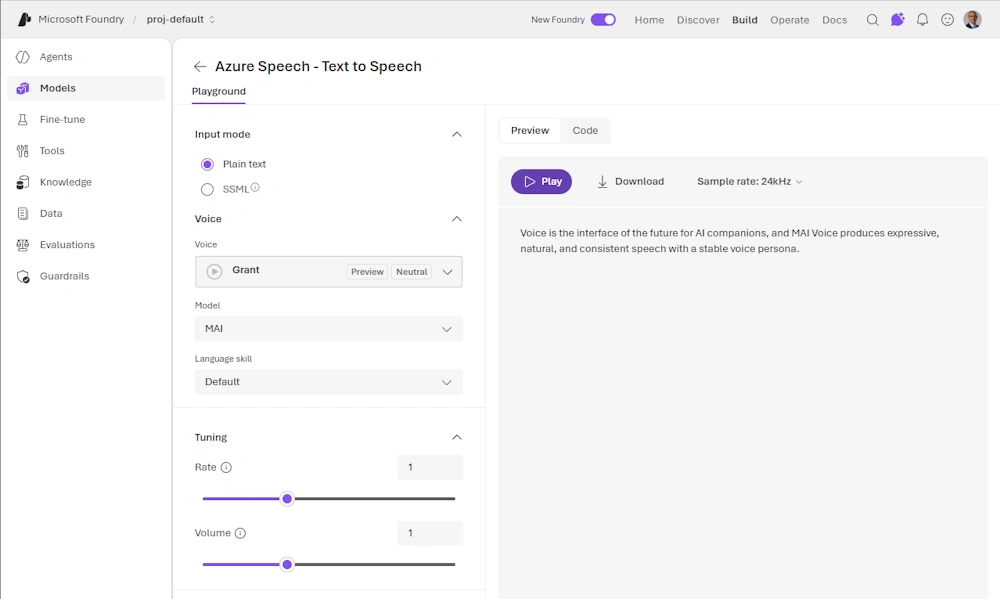
Task: Click the Rate value input field
Action: [430, 467]
